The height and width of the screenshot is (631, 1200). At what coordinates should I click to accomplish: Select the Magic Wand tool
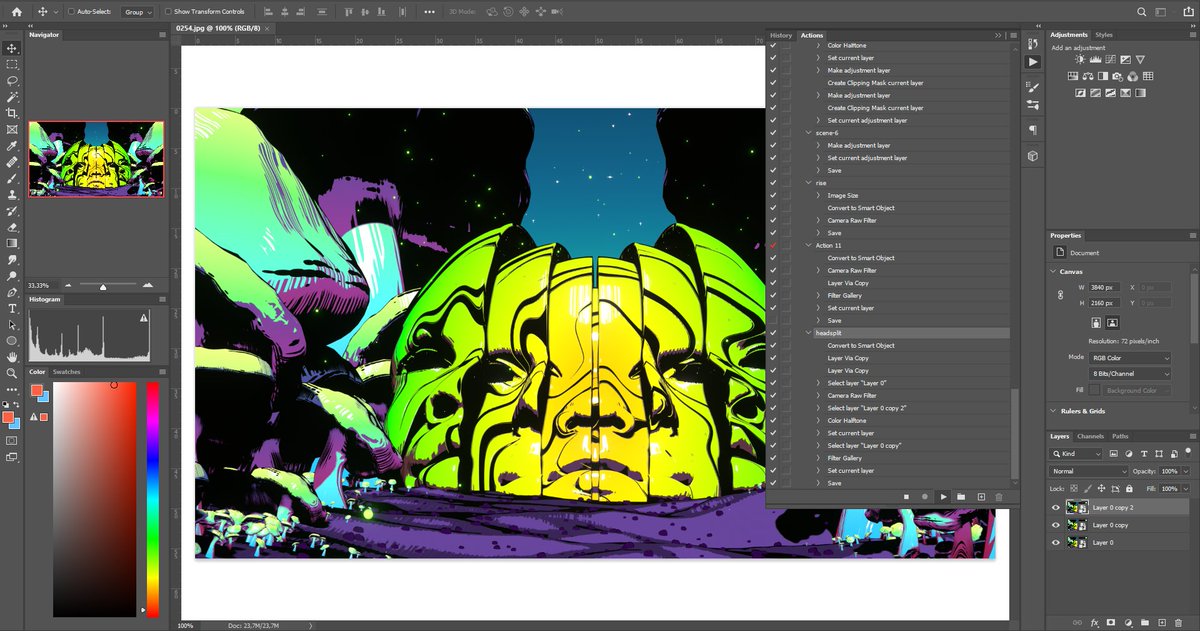click(x=12, y=97)
